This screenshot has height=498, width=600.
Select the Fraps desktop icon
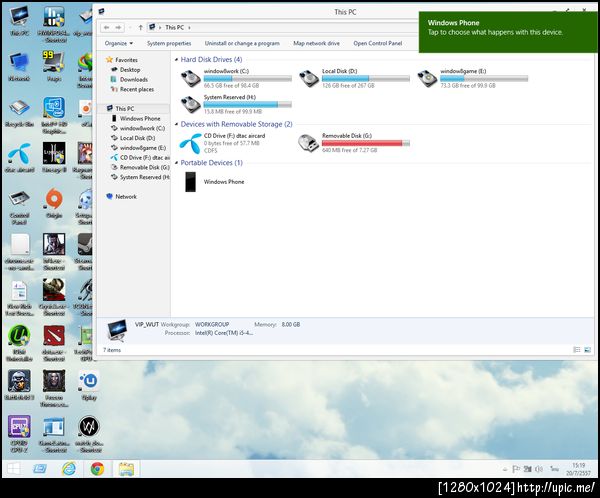pyautogui.click(x=54, y=66)
